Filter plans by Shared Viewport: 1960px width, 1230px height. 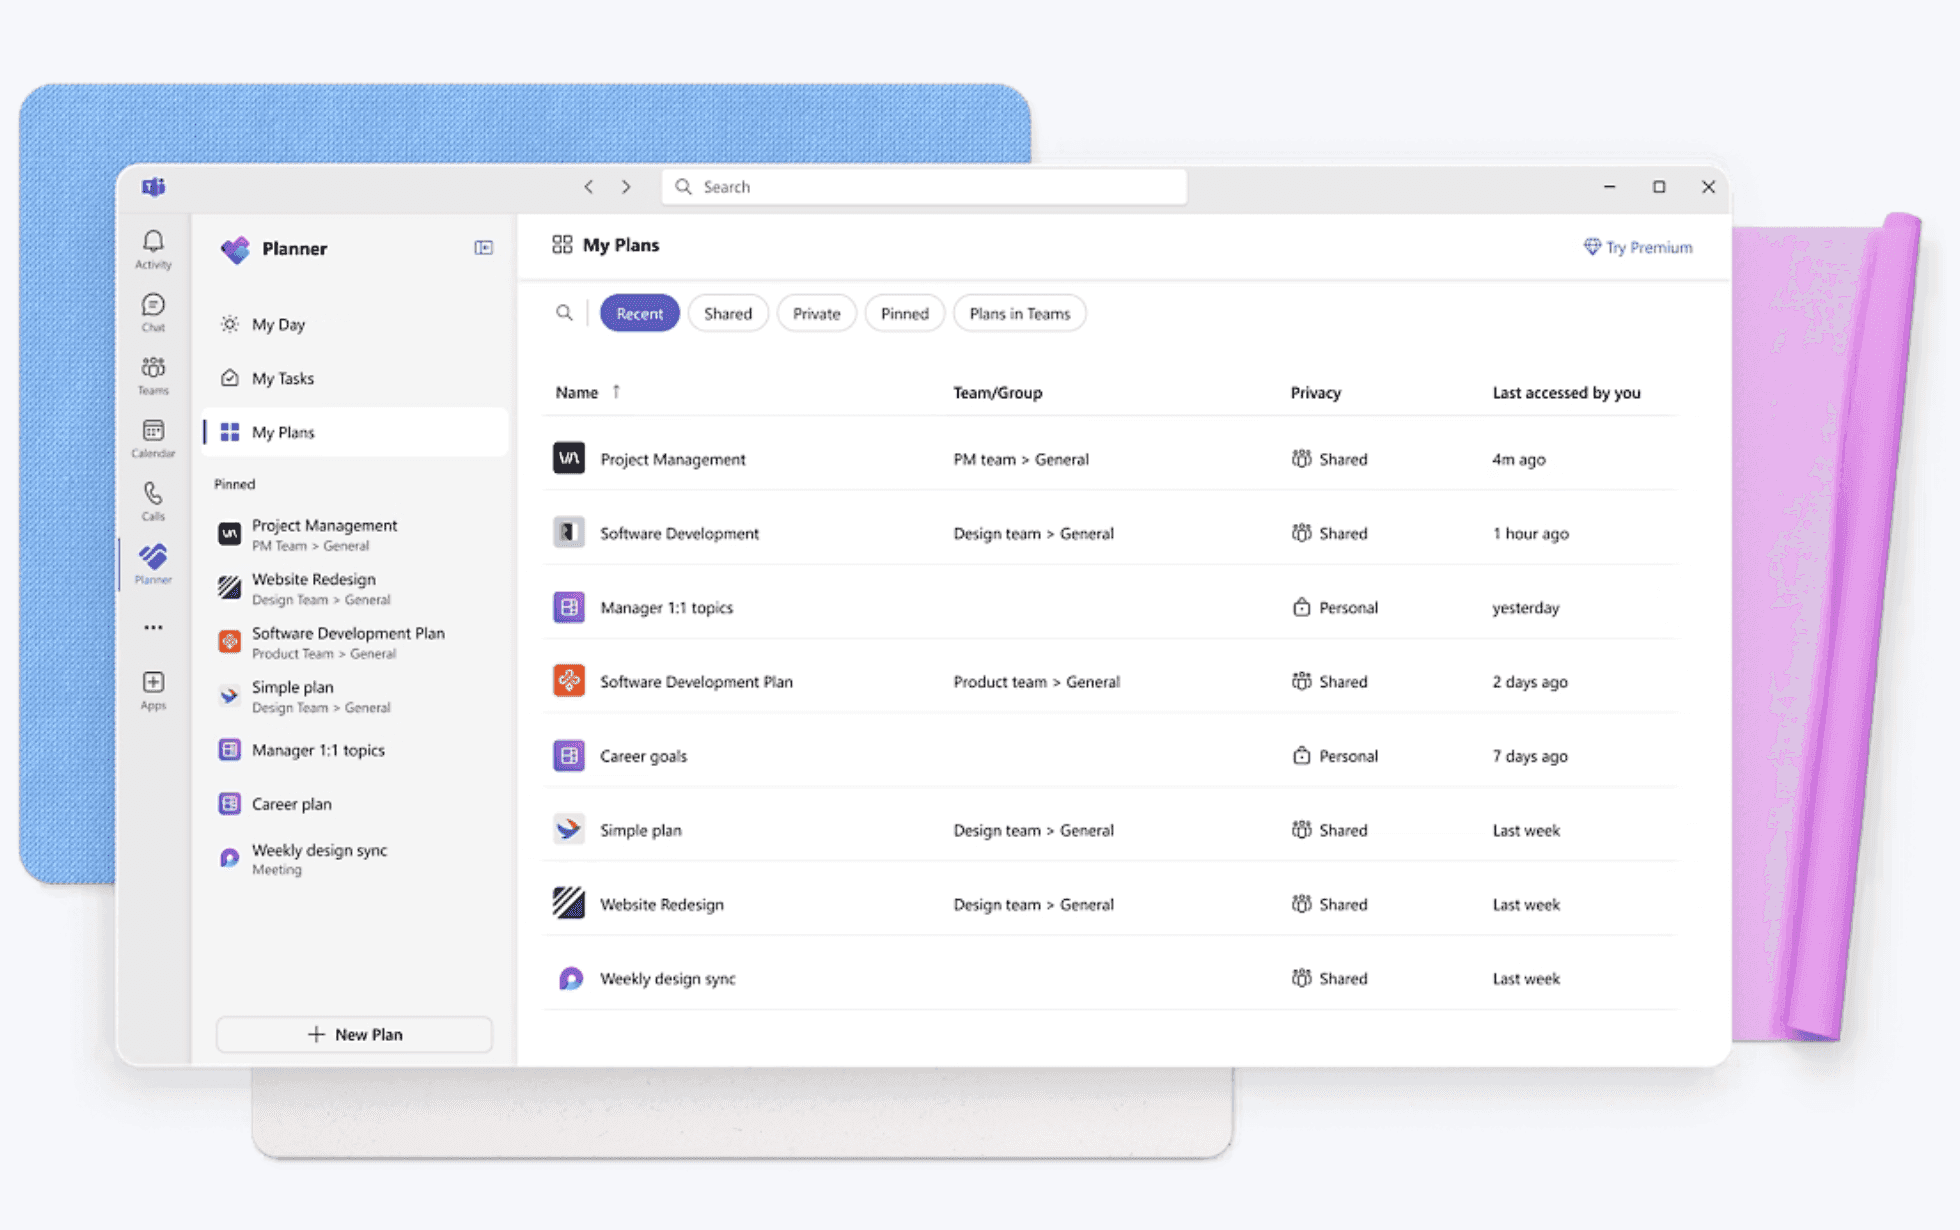727,313
